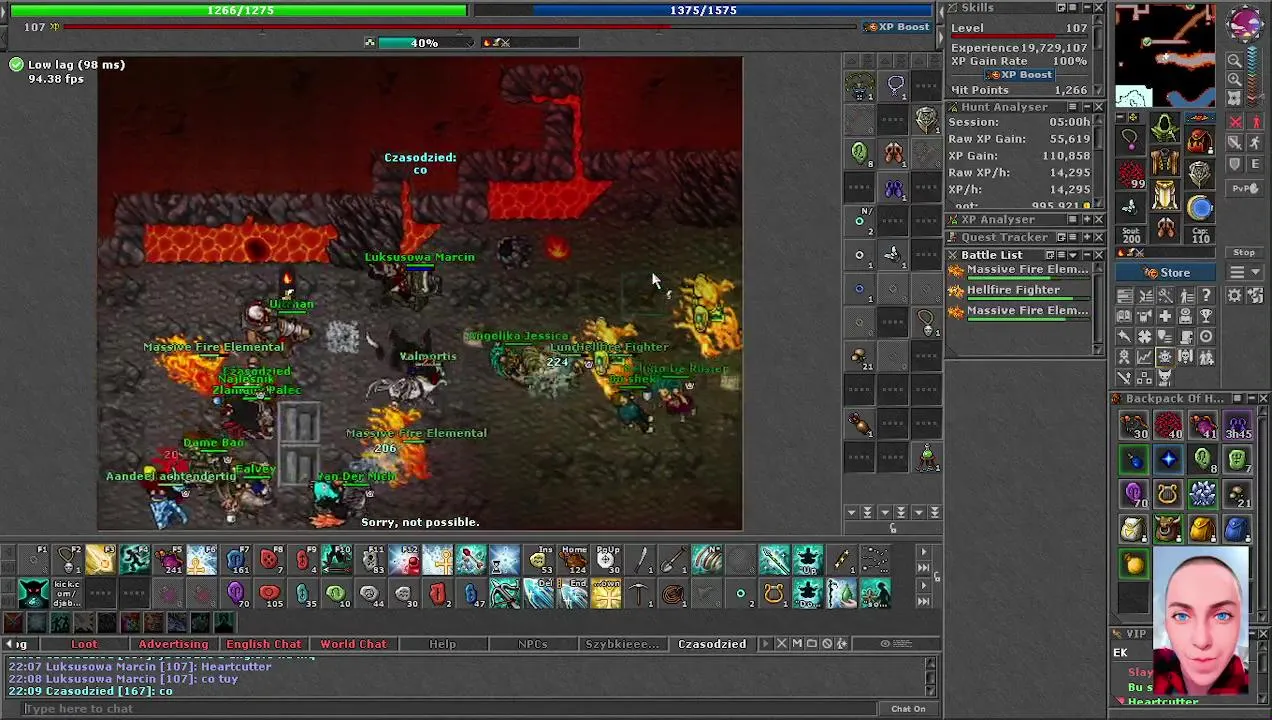This screenshot has width=1272, height=720.
Task: Select the blue ring equipment slot
Action: pos(1199,207)
